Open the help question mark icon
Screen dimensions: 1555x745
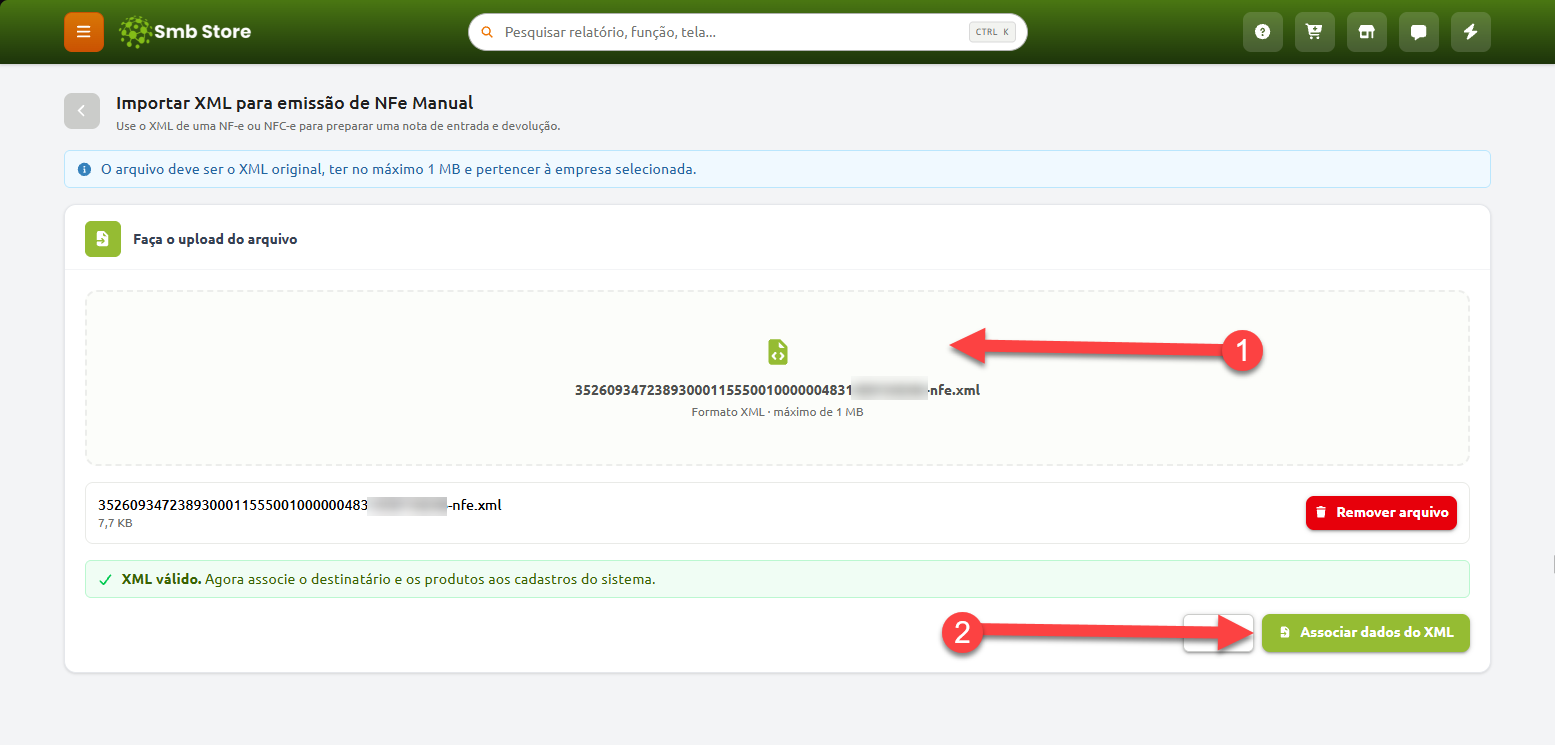point(1263,32)
